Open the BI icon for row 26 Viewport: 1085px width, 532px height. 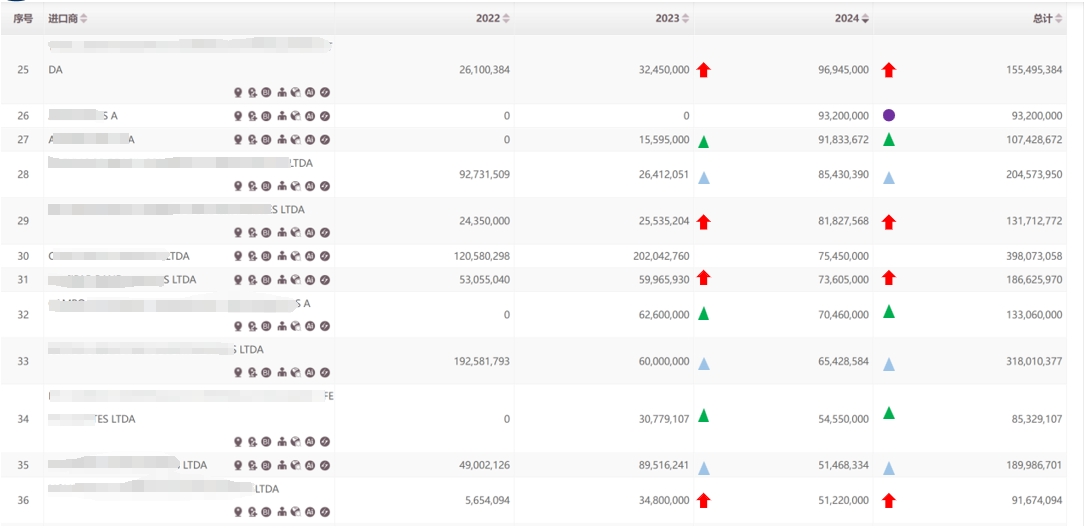point(267,116)
